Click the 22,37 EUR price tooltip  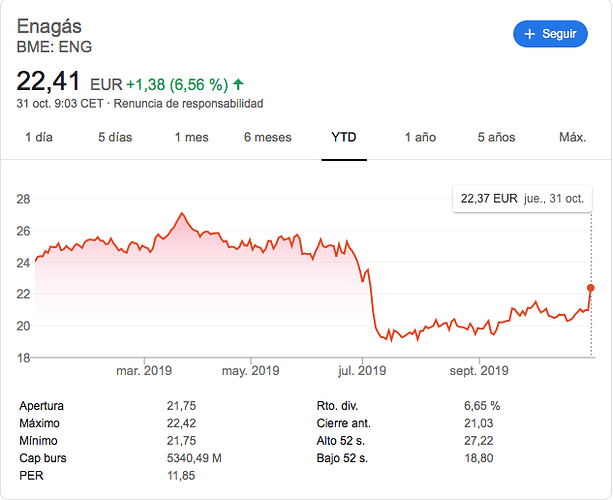coord(522,199)
